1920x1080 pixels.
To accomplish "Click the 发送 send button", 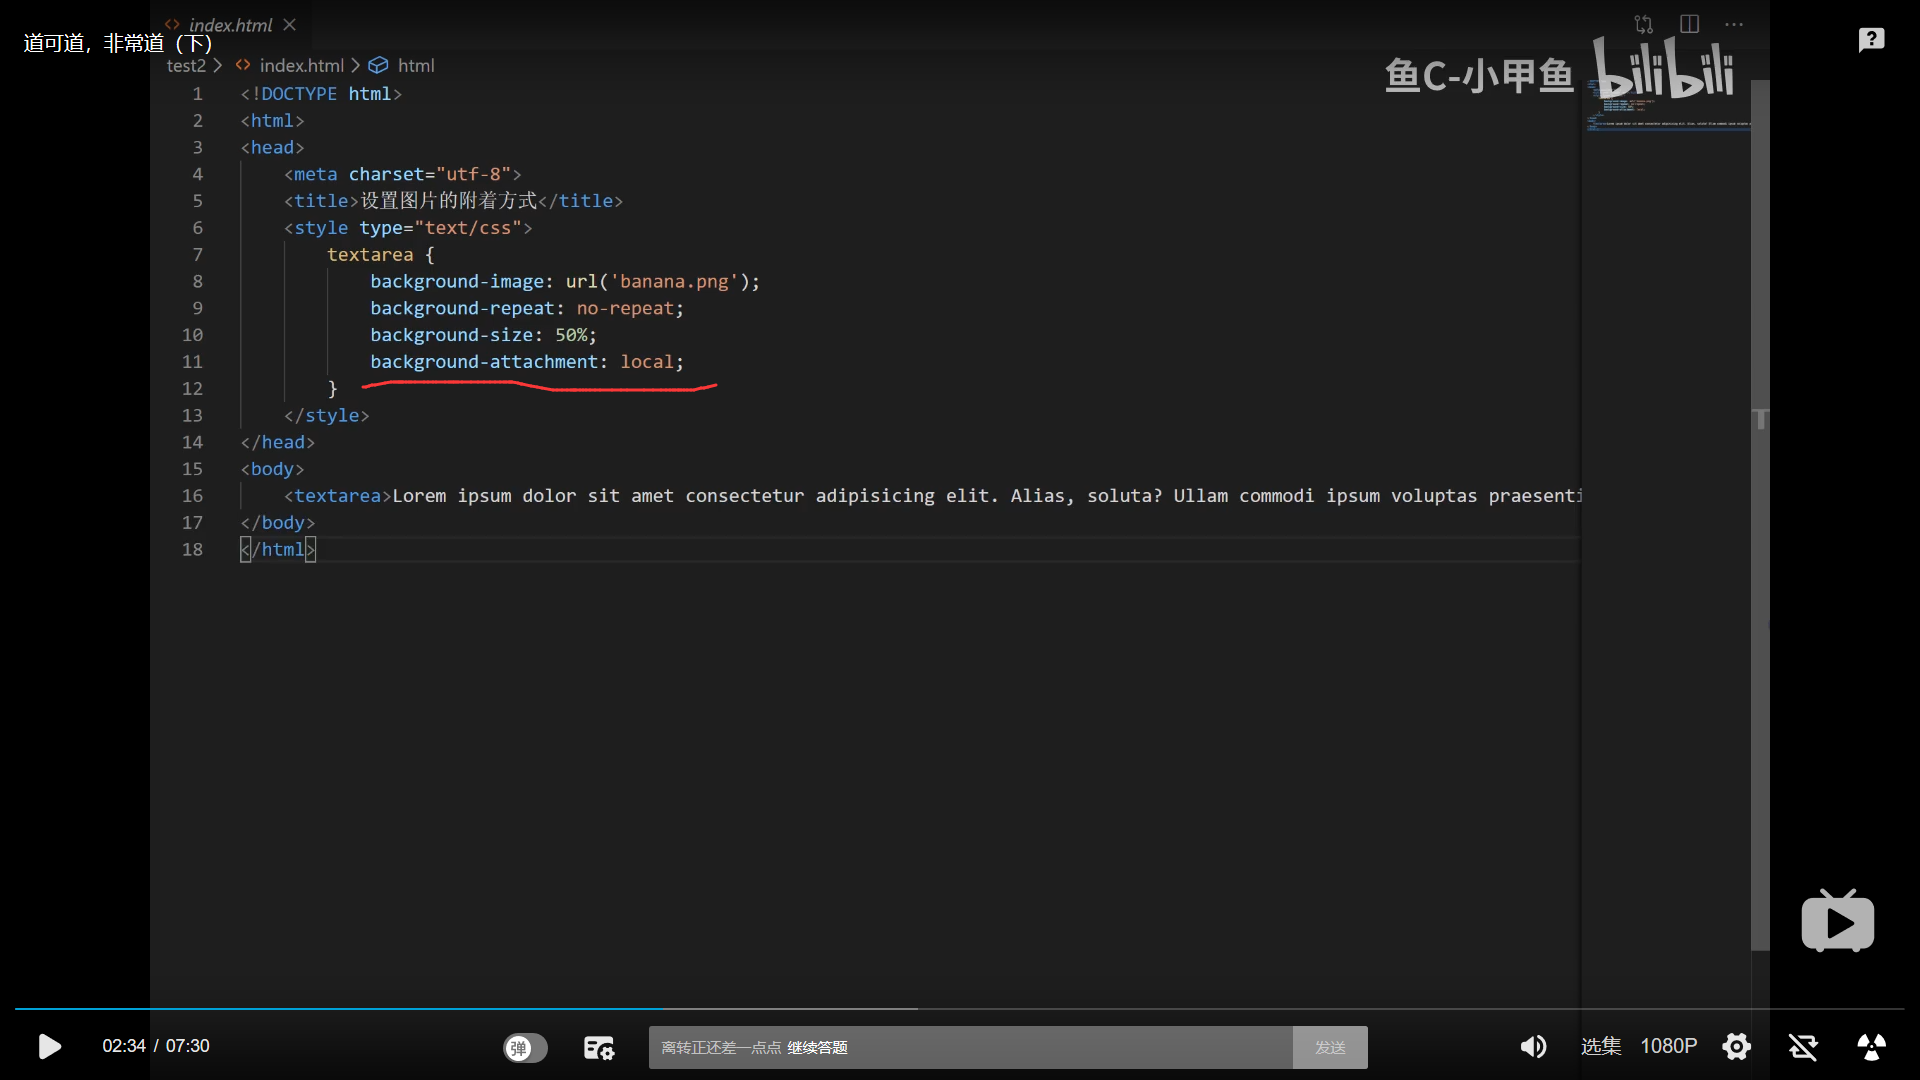I will tap(1330, 1047).
